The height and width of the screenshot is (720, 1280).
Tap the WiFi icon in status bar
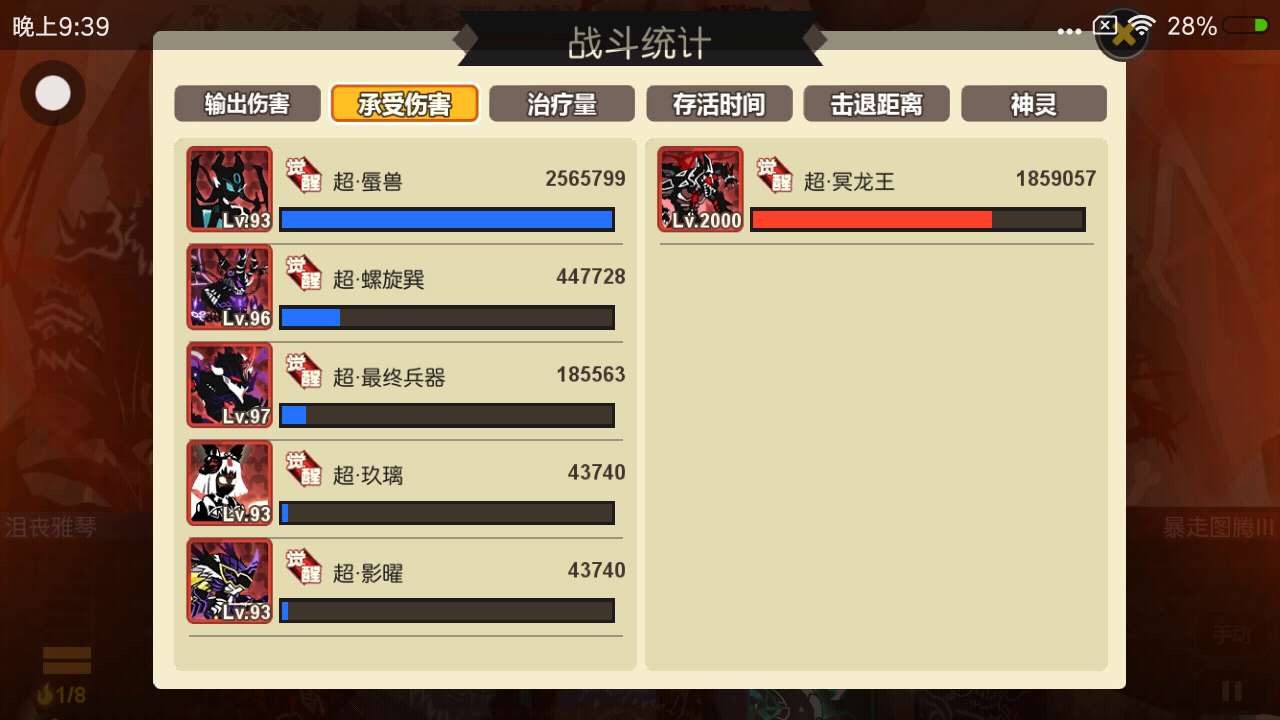[x=1143, y=26]
